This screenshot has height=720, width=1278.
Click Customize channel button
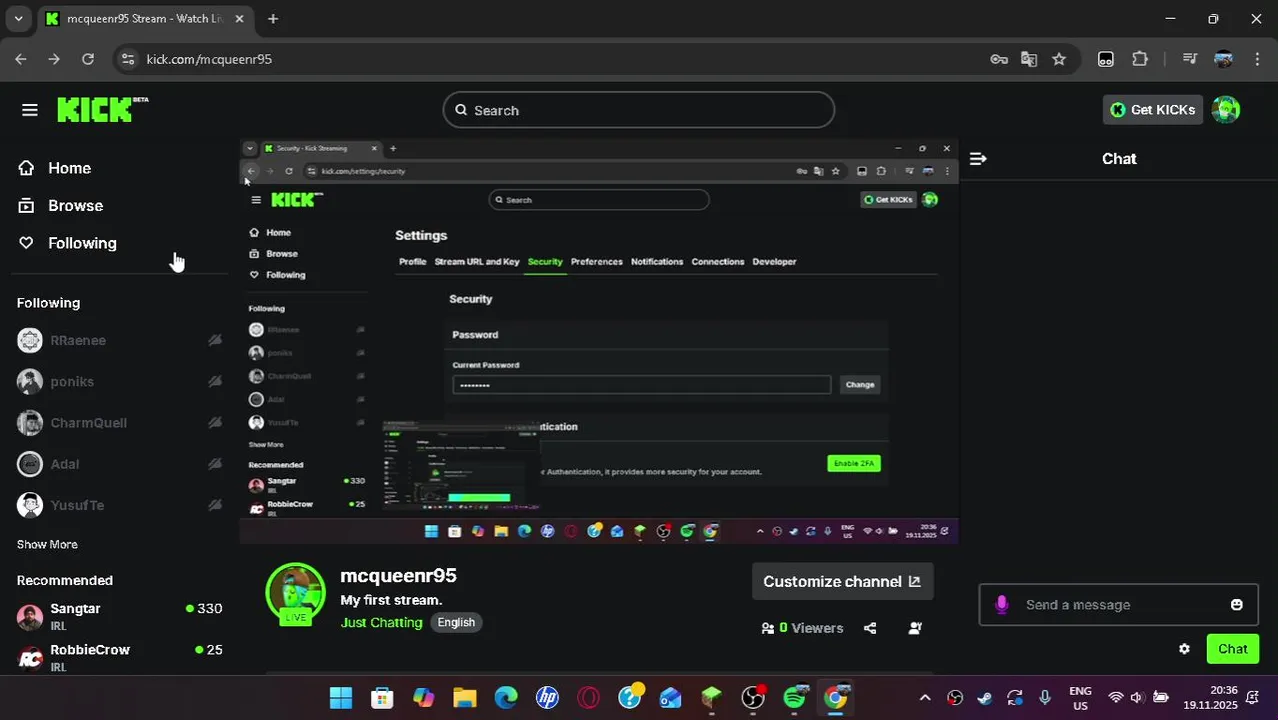[842, 581]
